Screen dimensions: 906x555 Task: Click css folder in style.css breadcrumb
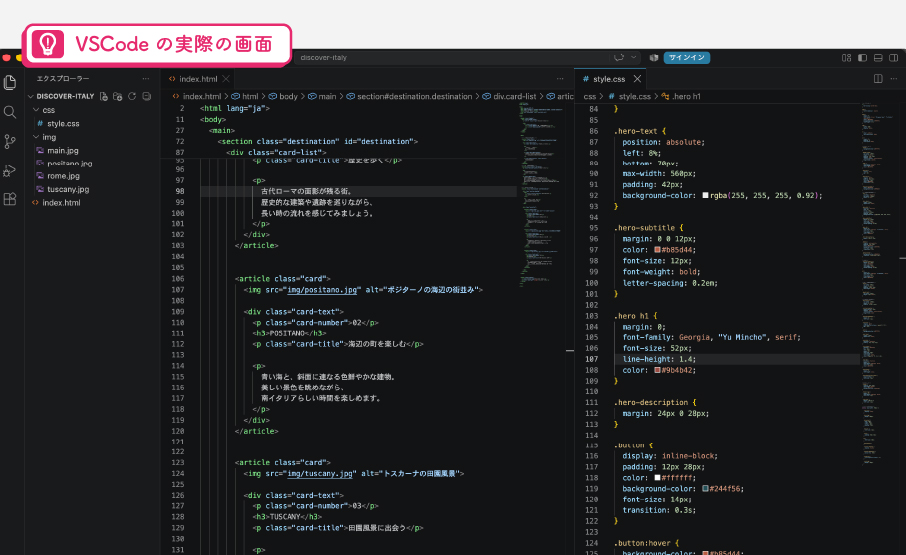click(x=589, y=96)
